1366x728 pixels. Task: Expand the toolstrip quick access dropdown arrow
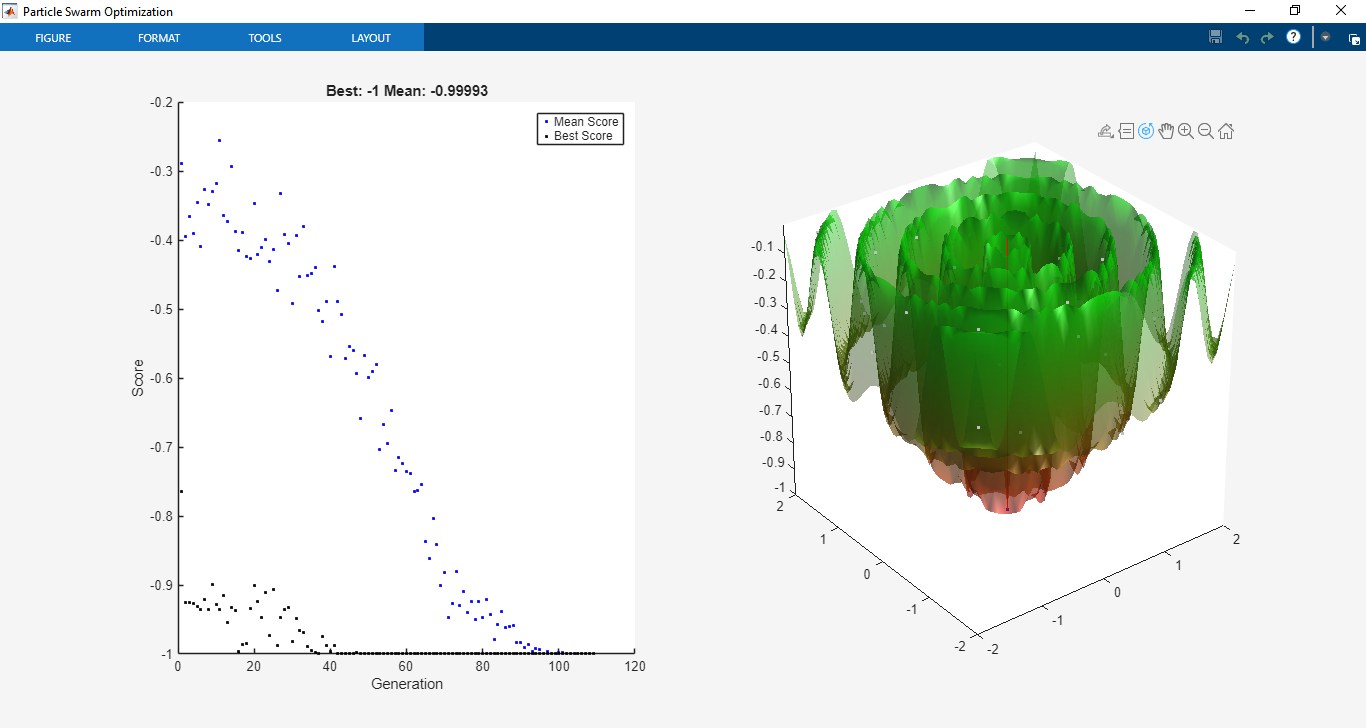point(1326,37)
